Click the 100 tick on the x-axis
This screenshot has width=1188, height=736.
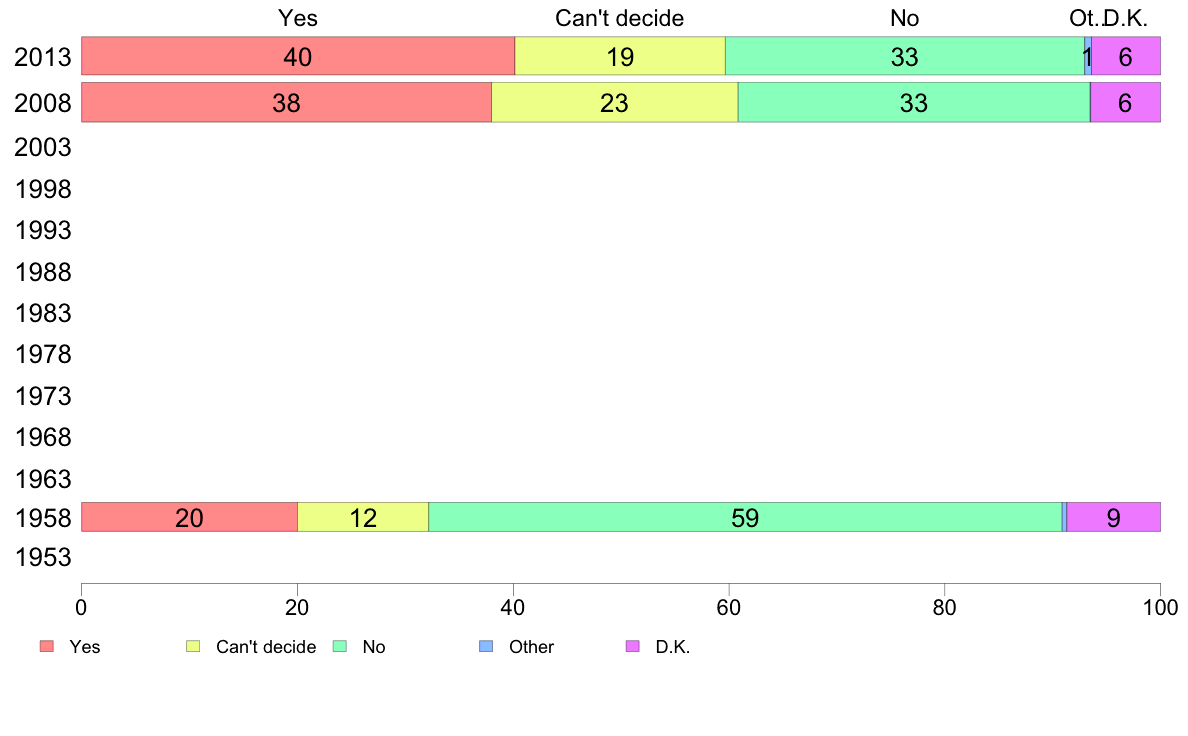click(1161, 607)
